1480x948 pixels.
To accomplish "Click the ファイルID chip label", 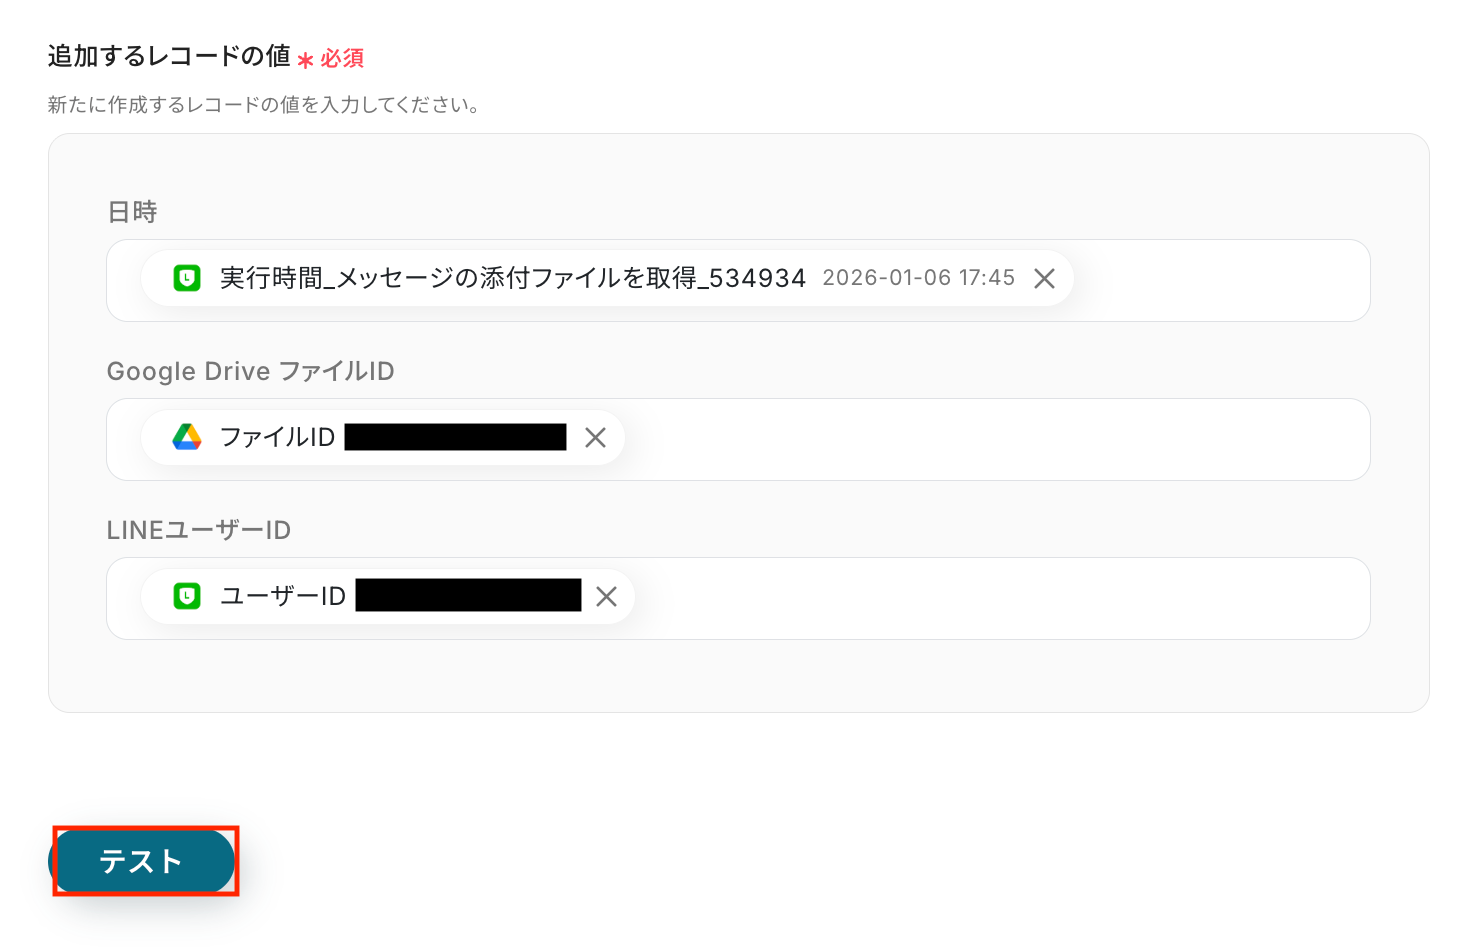I will click(x=277, y=437).
